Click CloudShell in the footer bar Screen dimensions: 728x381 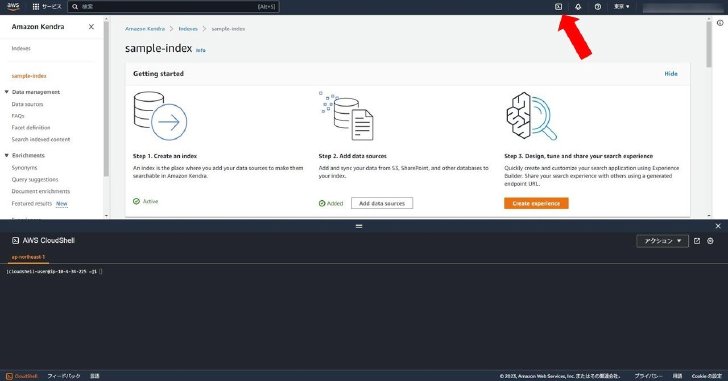[22, 376]
